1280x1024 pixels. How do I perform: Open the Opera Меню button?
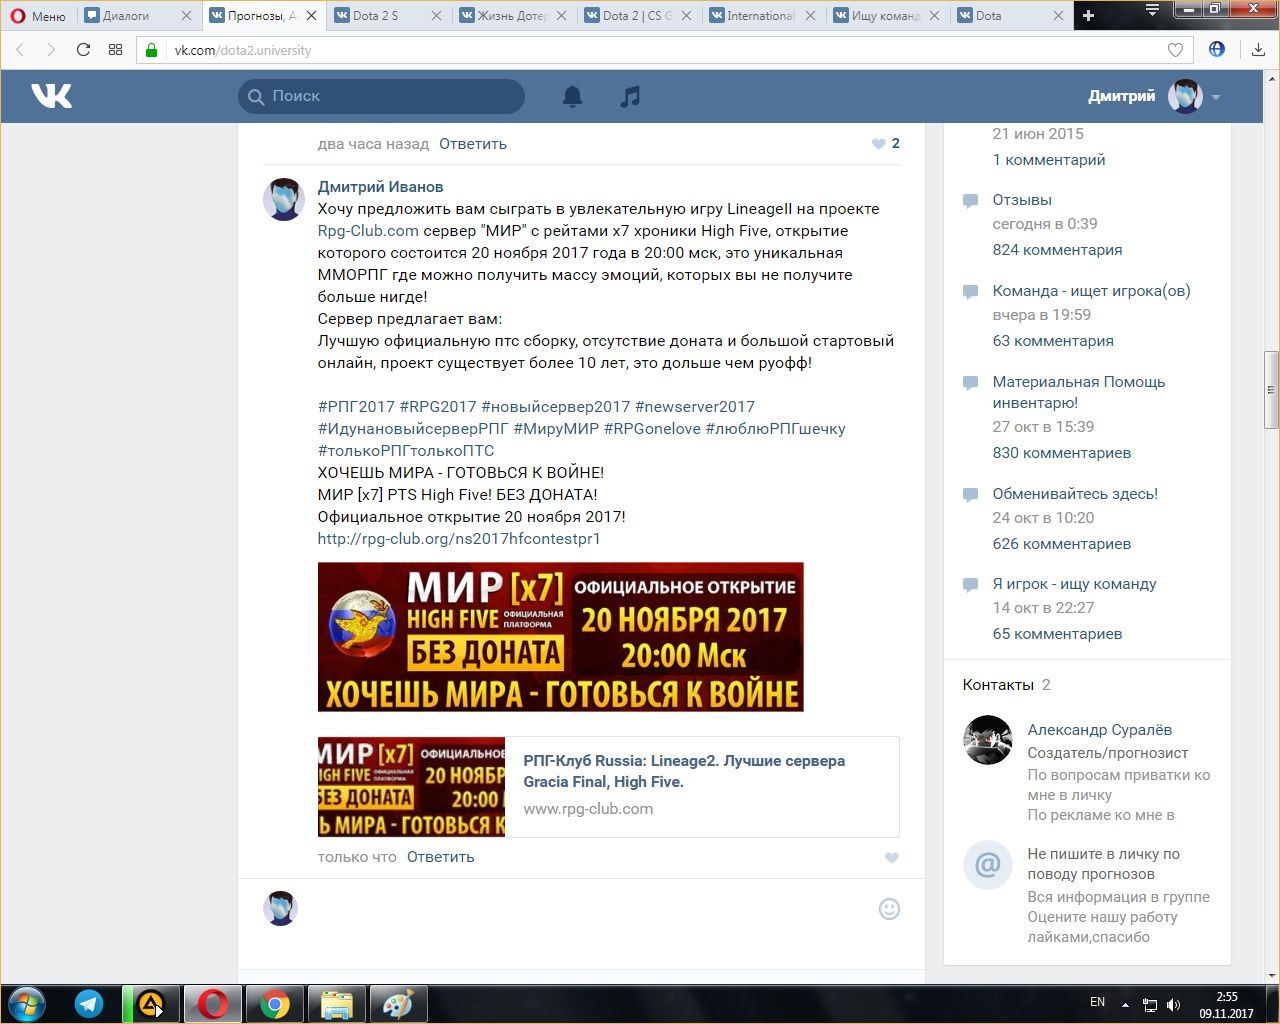point(38,16)
